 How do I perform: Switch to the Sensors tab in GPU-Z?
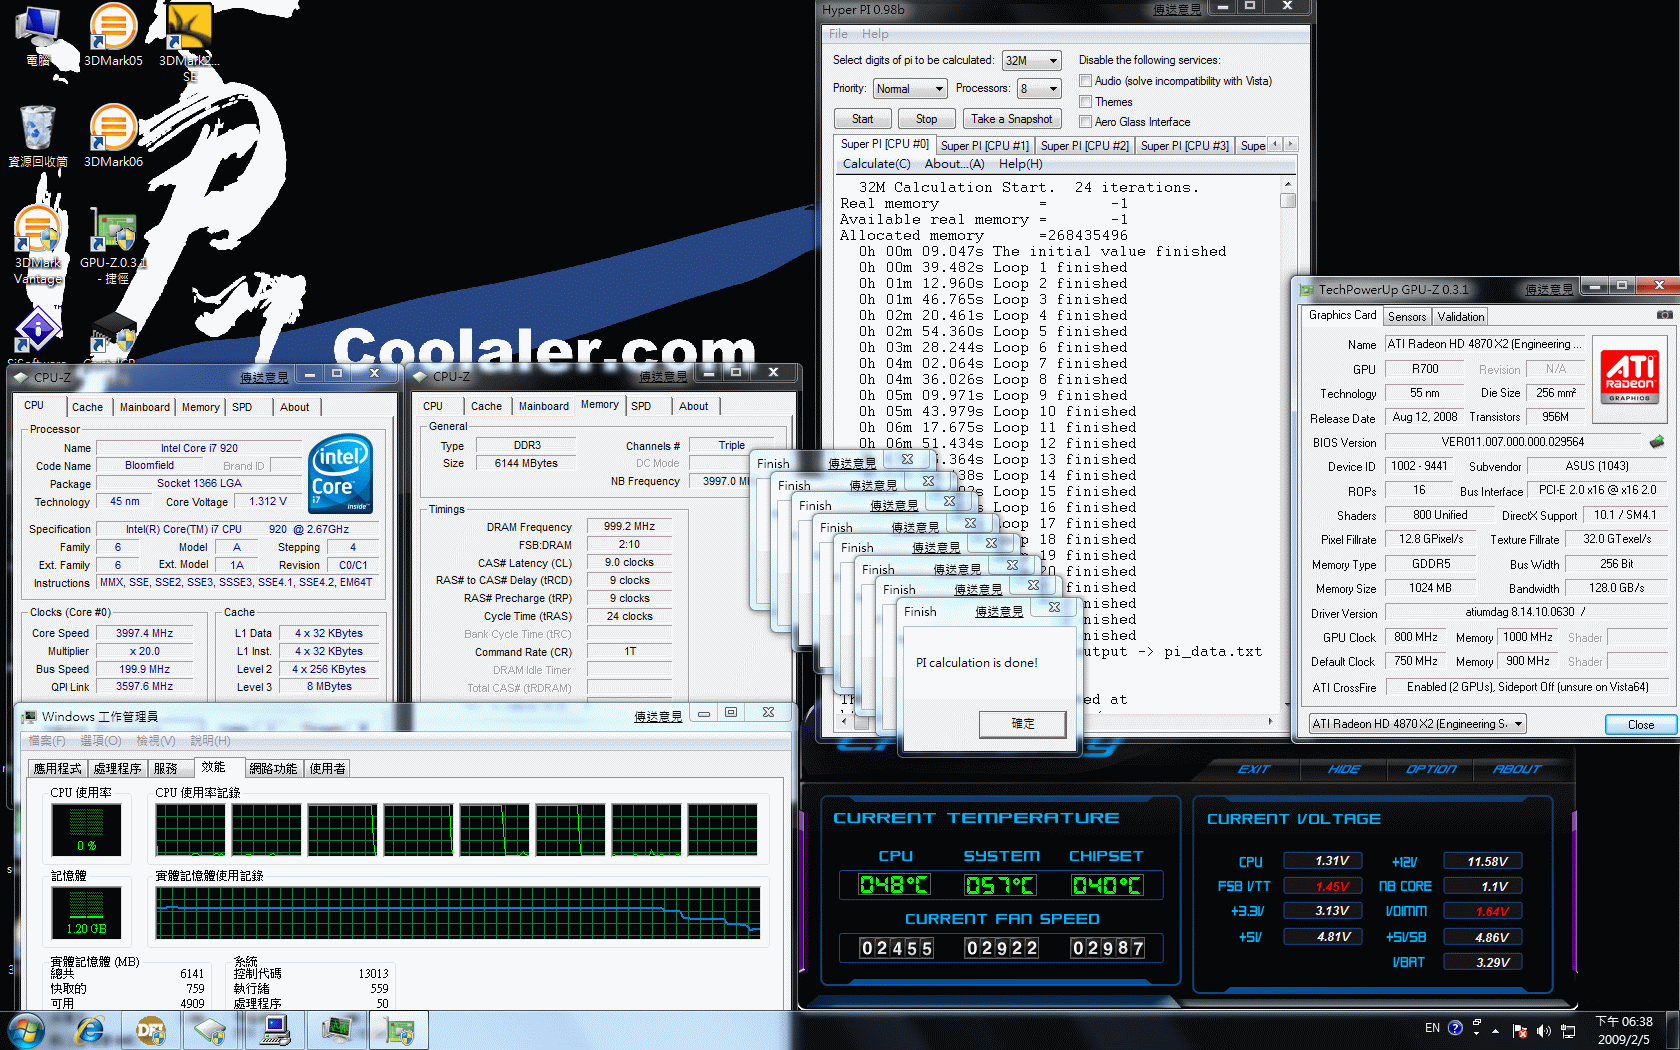click(1407, 317)
